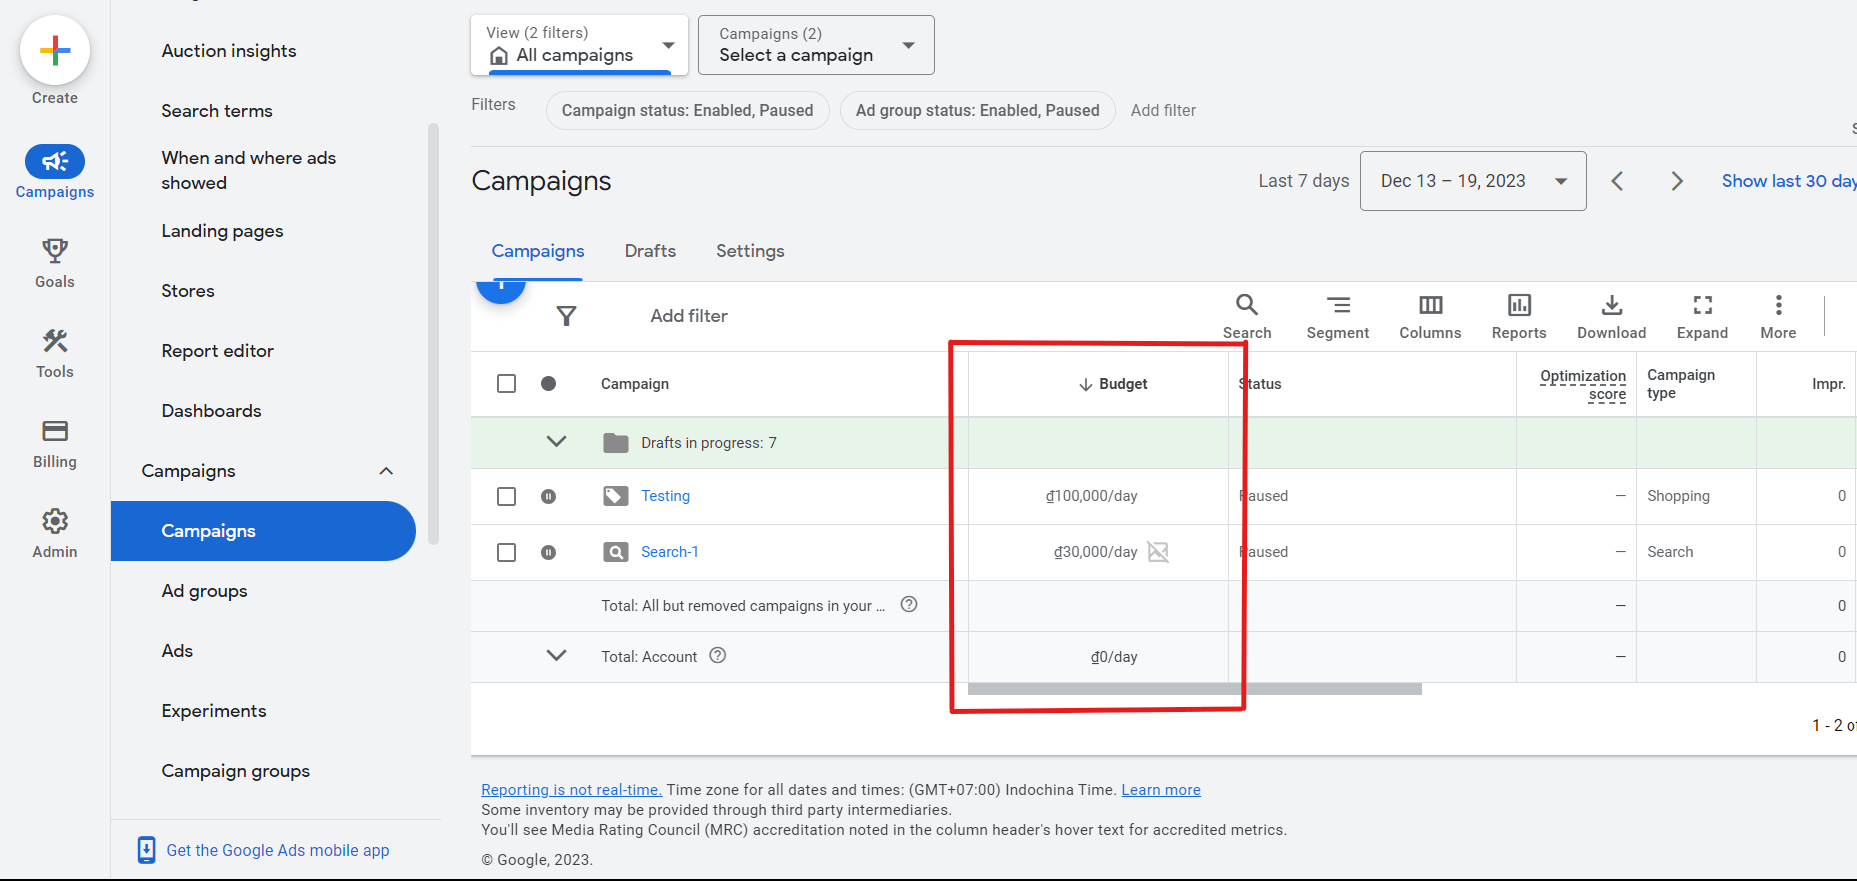Go to next date range arrow

coord(1677,181)
